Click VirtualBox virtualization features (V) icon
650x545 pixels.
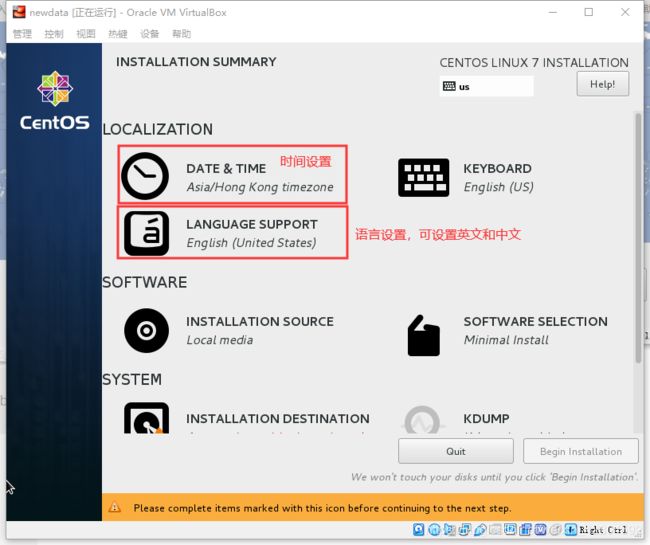coord(541,530)
